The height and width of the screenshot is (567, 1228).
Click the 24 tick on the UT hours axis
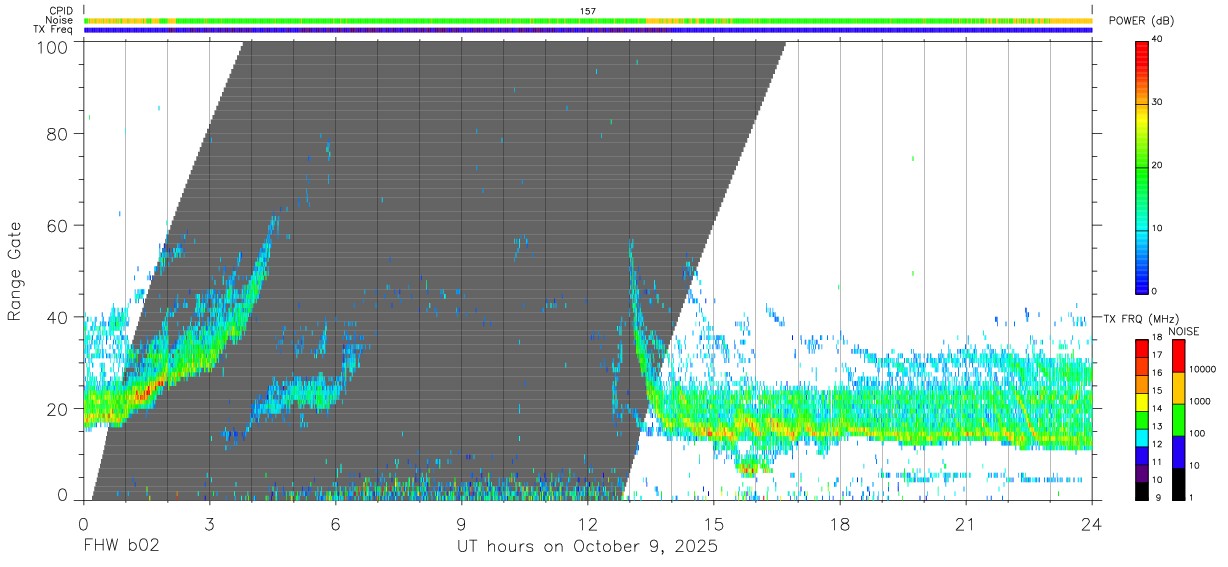tap(1092, 524)
